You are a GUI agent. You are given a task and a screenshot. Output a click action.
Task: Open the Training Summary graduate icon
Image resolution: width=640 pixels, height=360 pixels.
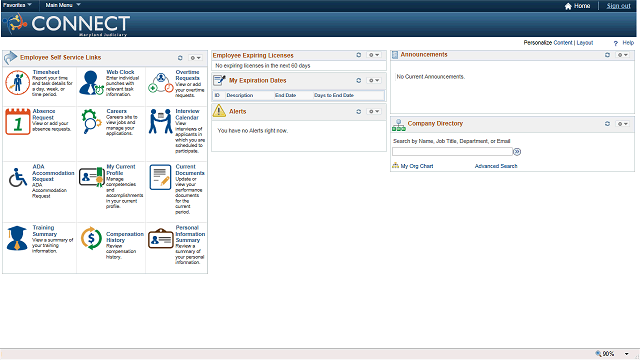[x=17, y=238]
